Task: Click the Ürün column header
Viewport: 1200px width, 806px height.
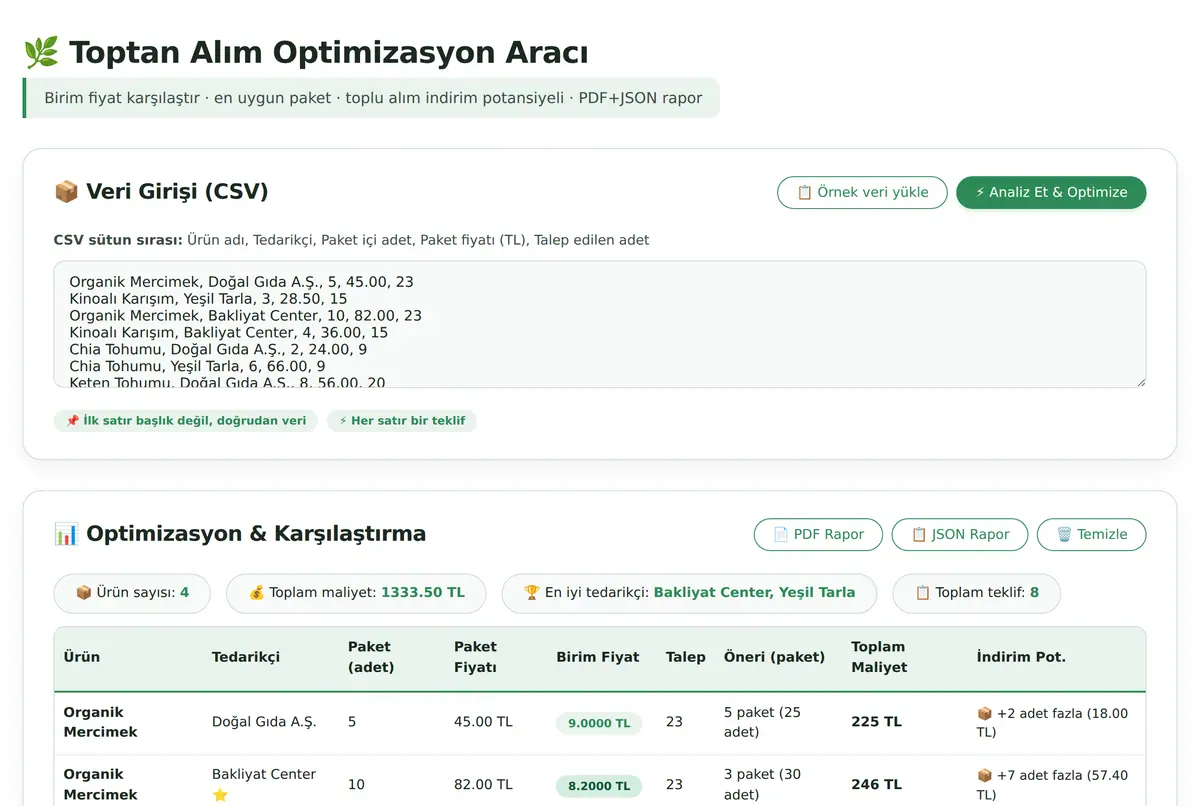Action: (x=82, y=657)
